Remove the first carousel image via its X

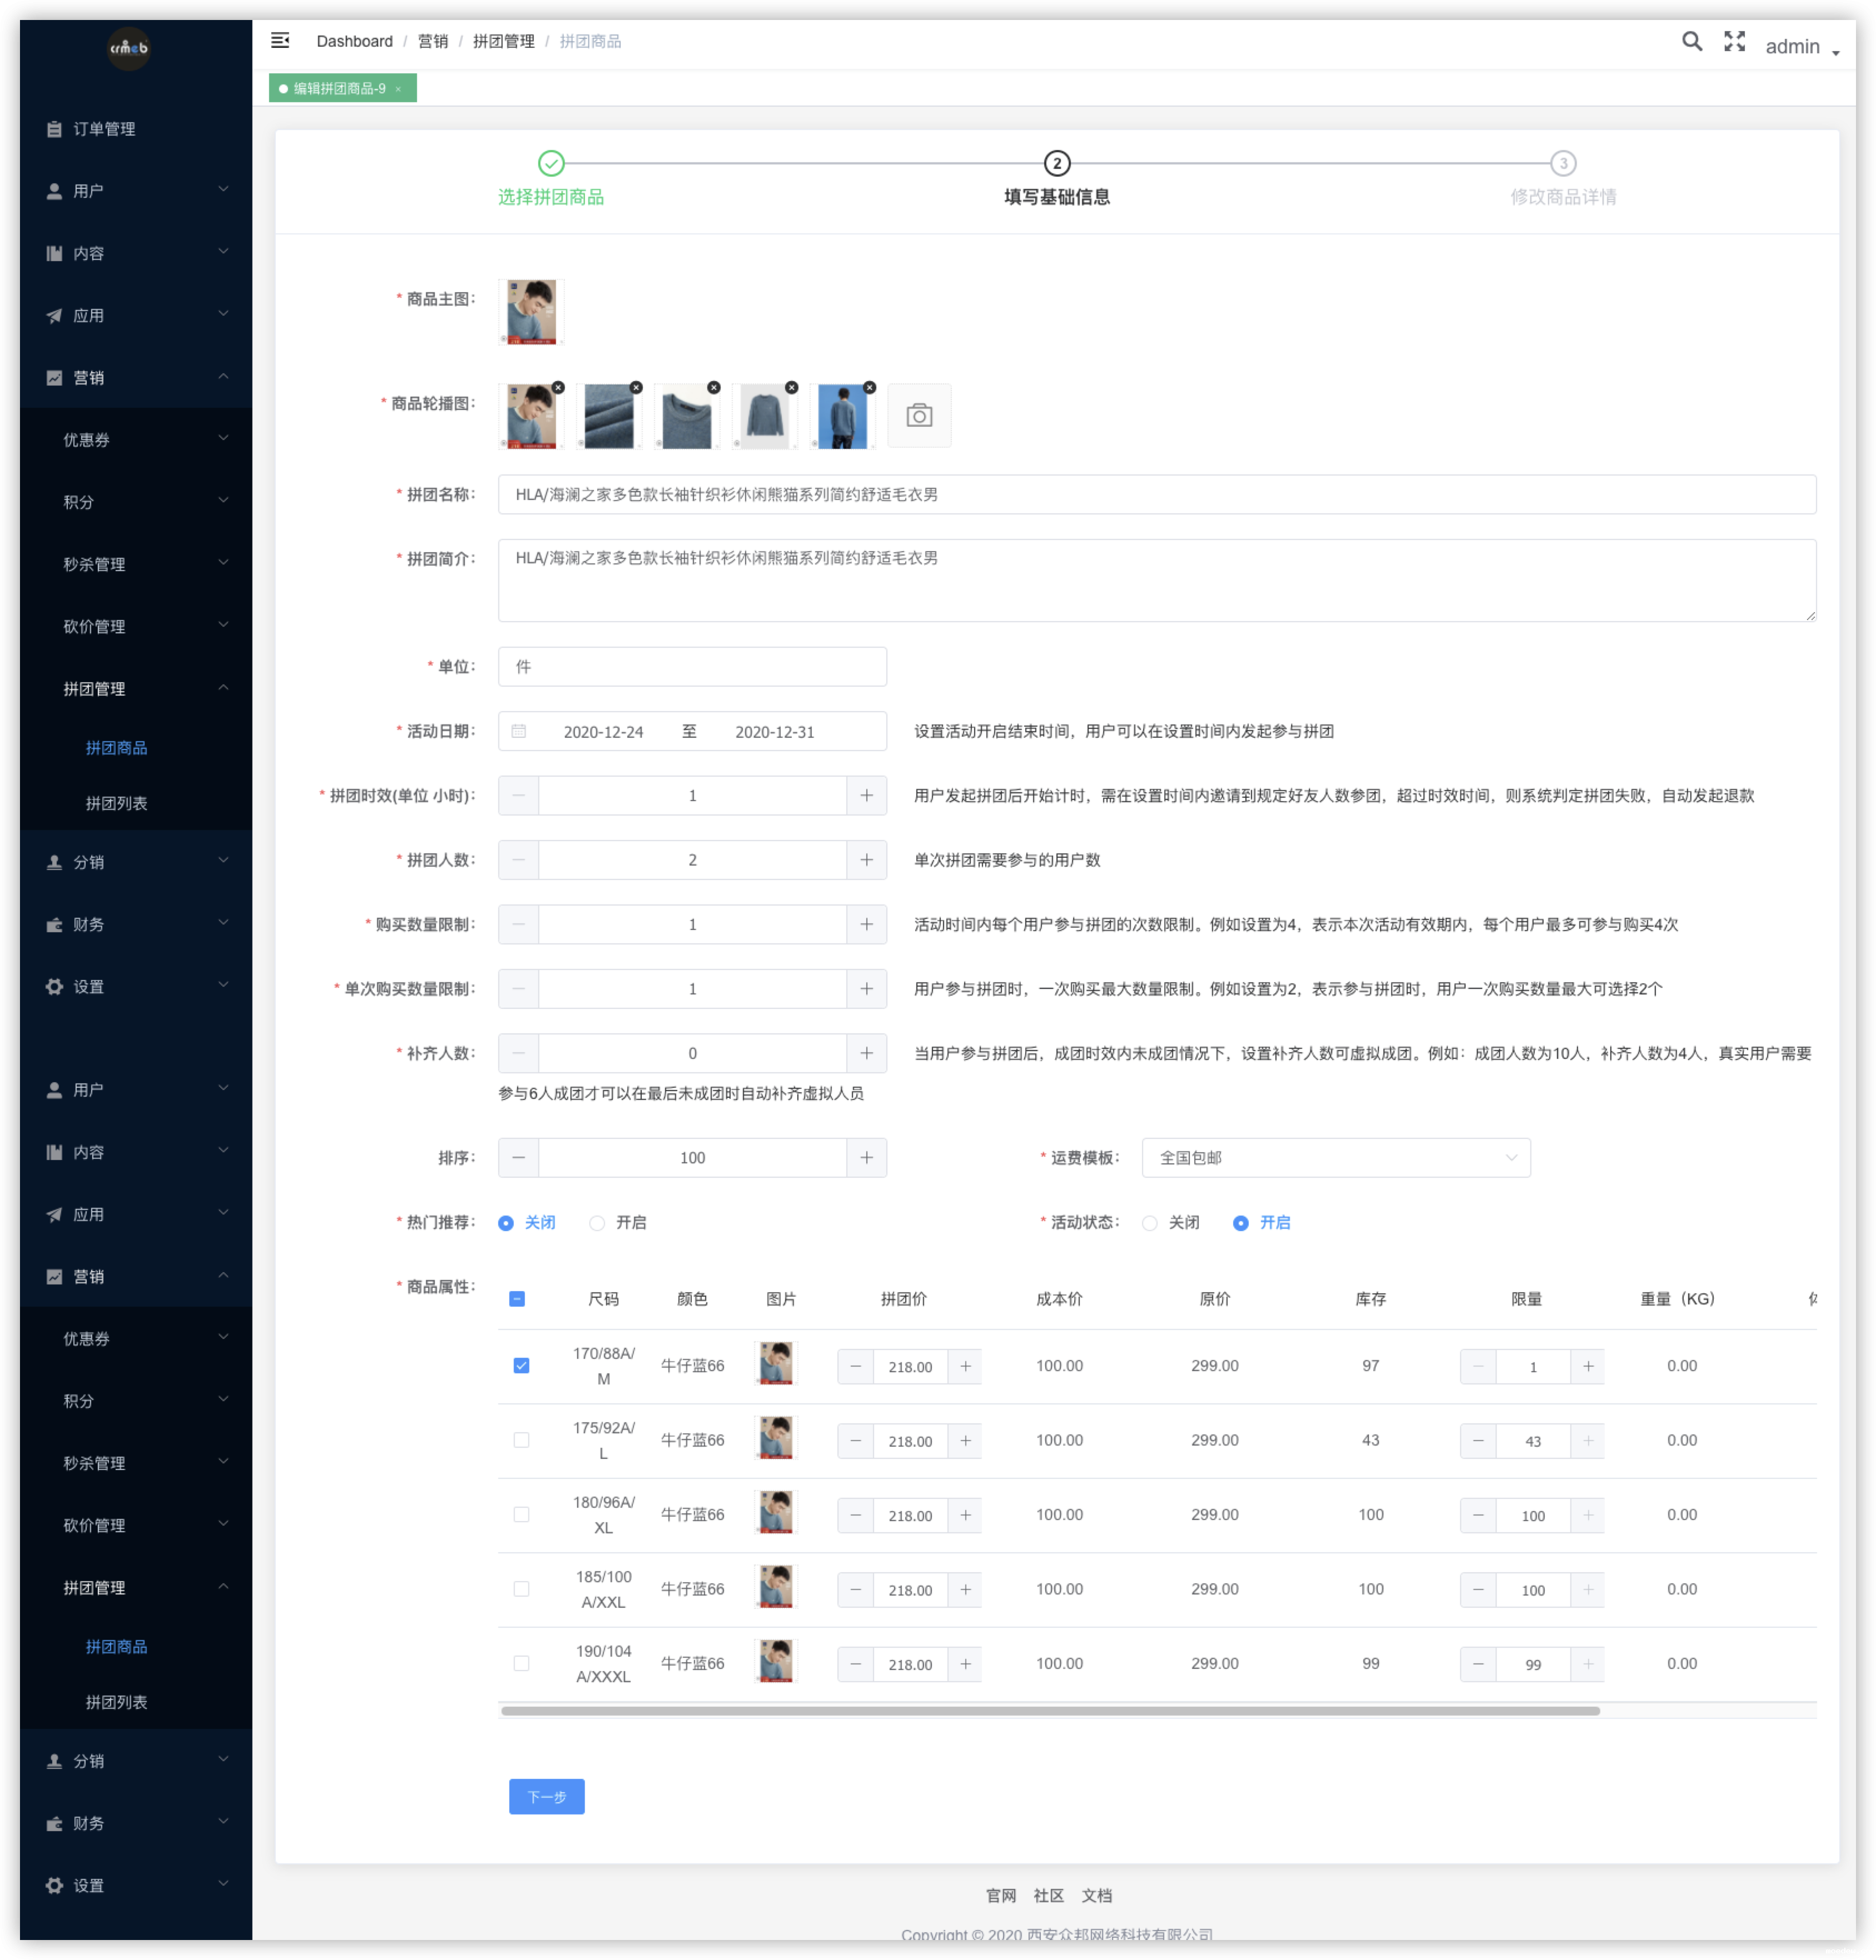[x=558, y=387]
